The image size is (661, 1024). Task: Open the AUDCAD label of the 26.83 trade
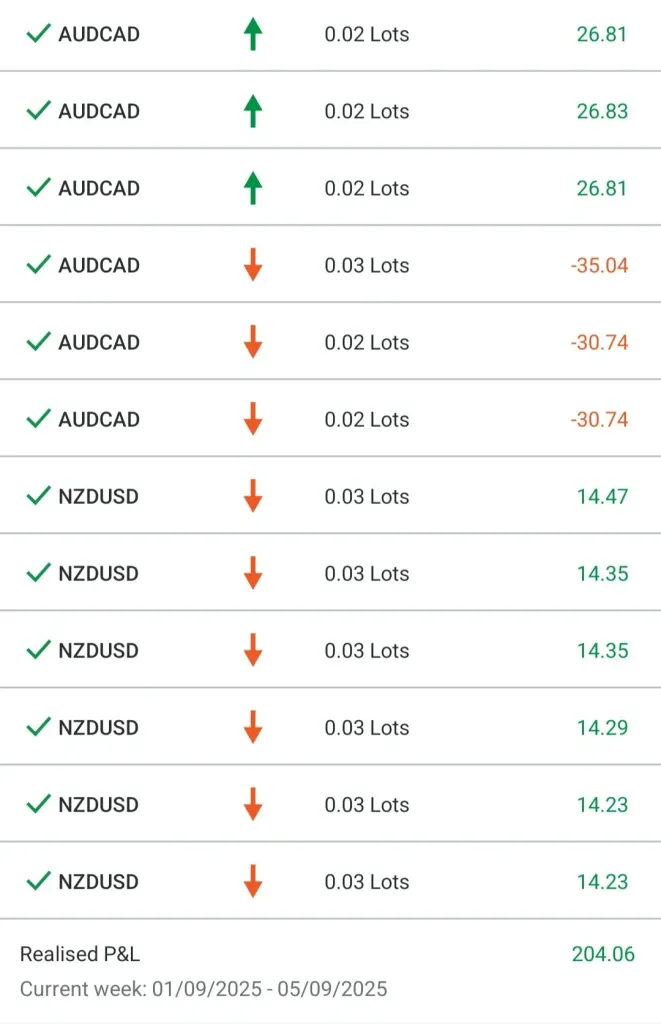coord(99,111)
